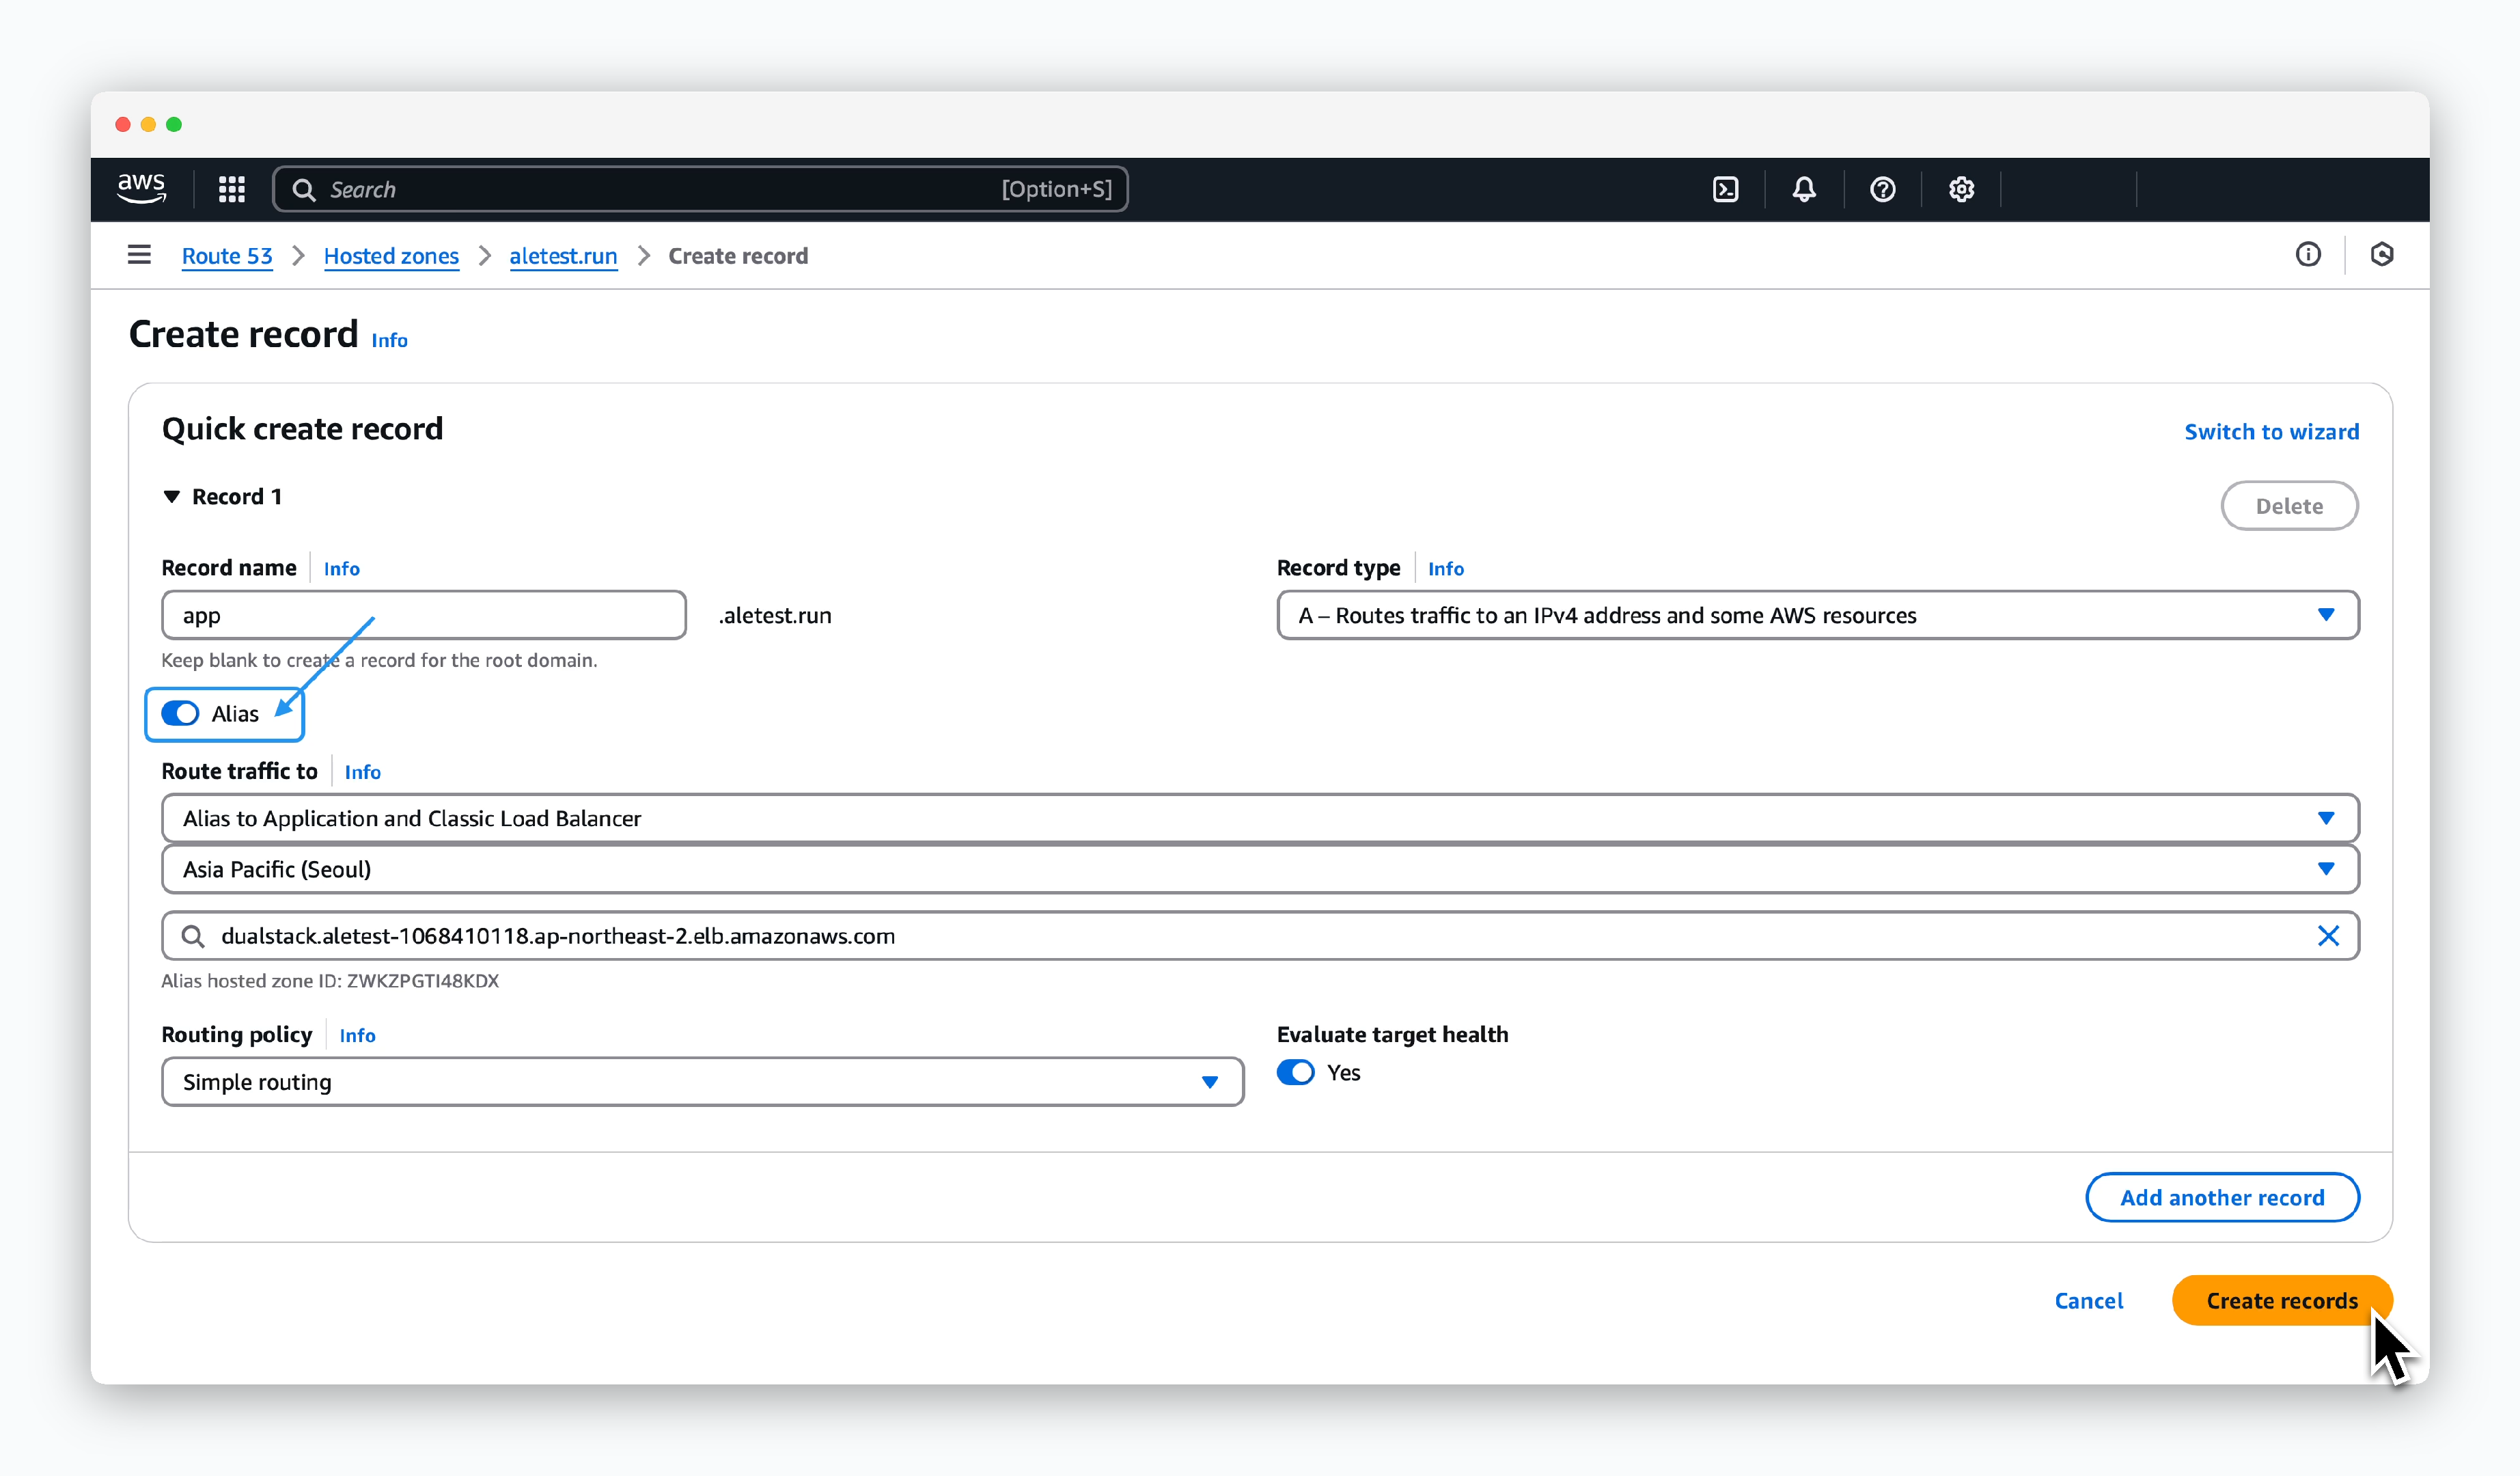Open Info link next to Route traffic to
The height and width of the screenshot is (1476, 2520).
tap(362, 772)
